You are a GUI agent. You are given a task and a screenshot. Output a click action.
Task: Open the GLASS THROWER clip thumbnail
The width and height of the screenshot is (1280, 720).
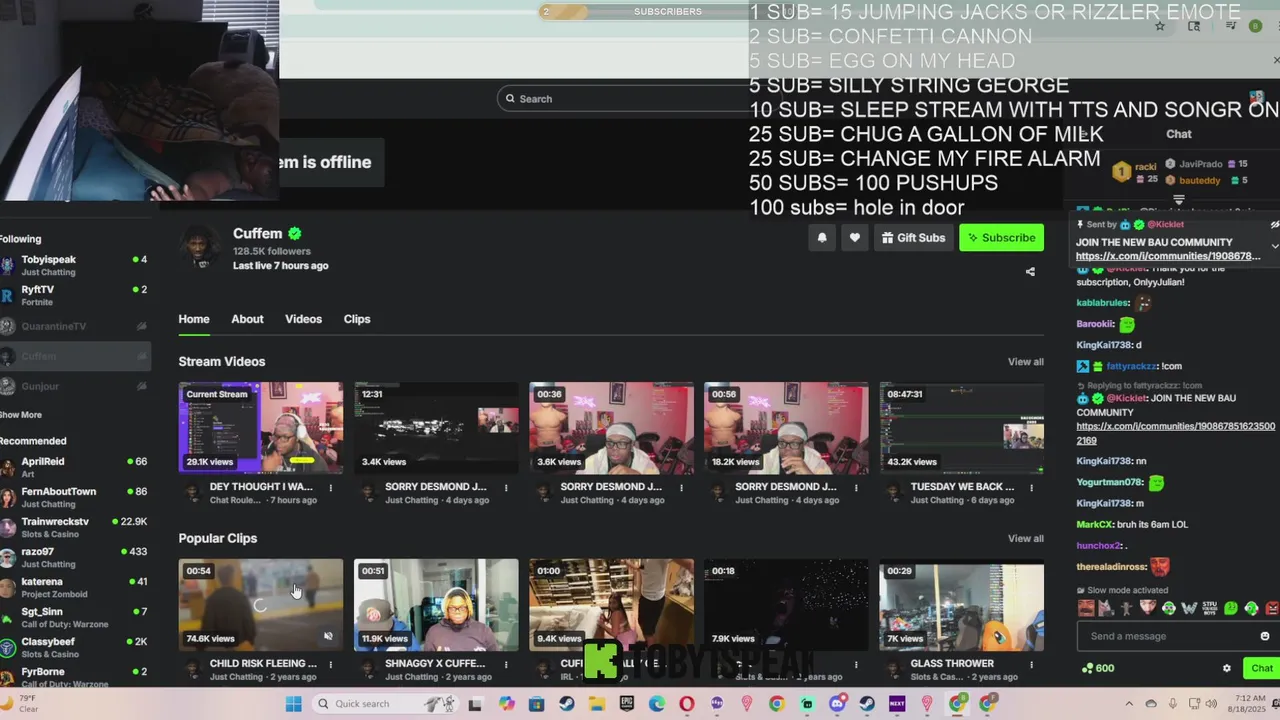961,604
